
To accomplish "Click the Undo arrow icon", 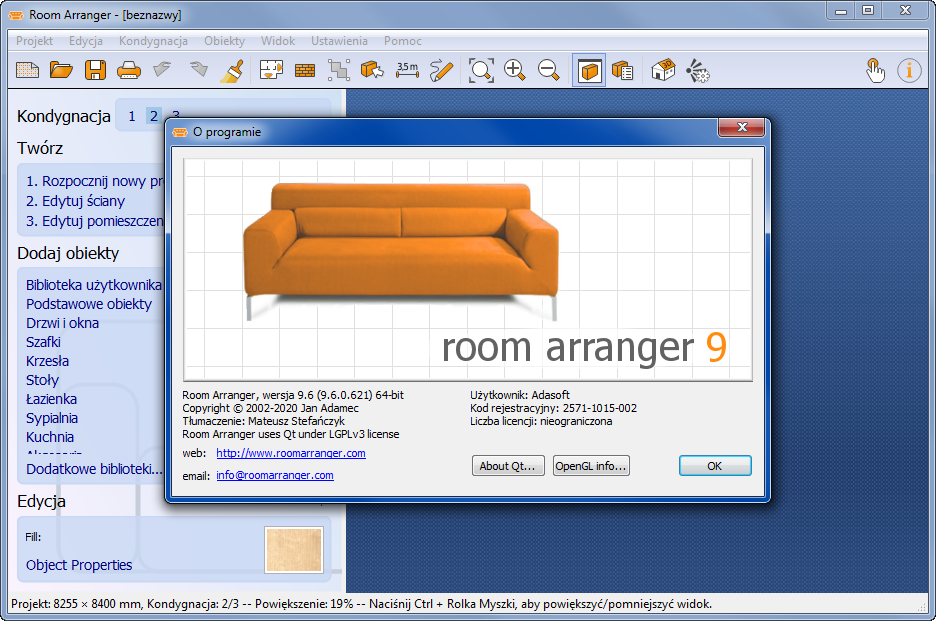I will point(162,70).
